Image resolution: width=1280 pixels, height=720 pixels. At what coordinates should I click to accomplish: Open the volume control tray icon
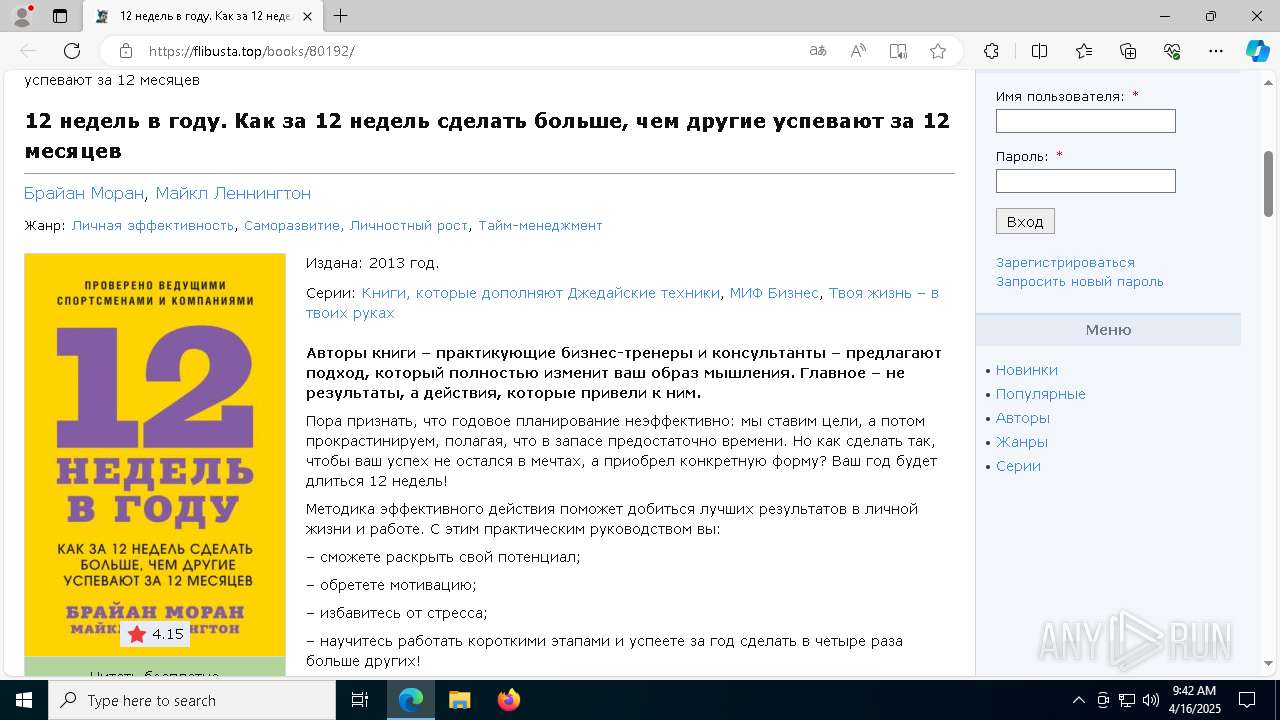coord(1150,700)
